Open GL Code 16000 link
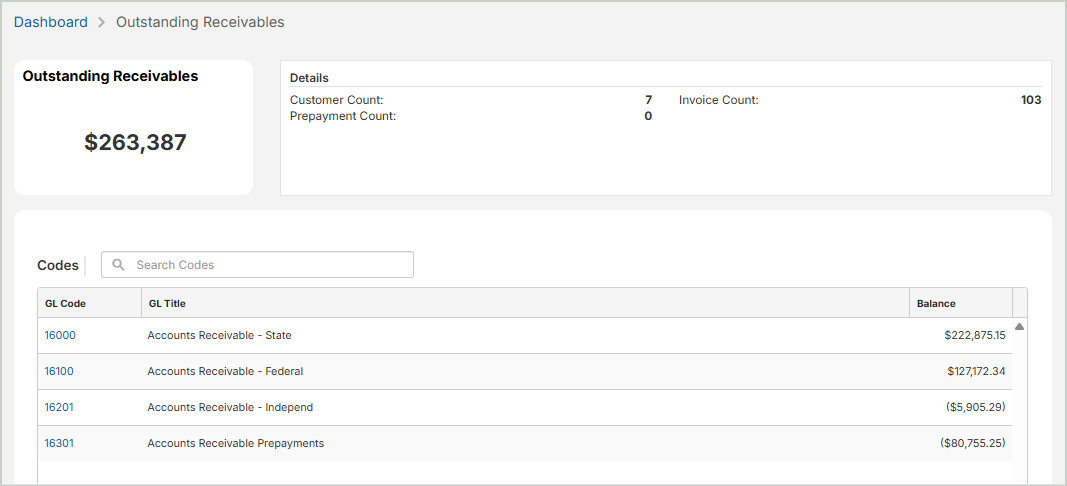Image resolution: width=1067 pixels, height=486 pixels. (x=60, y=335)
